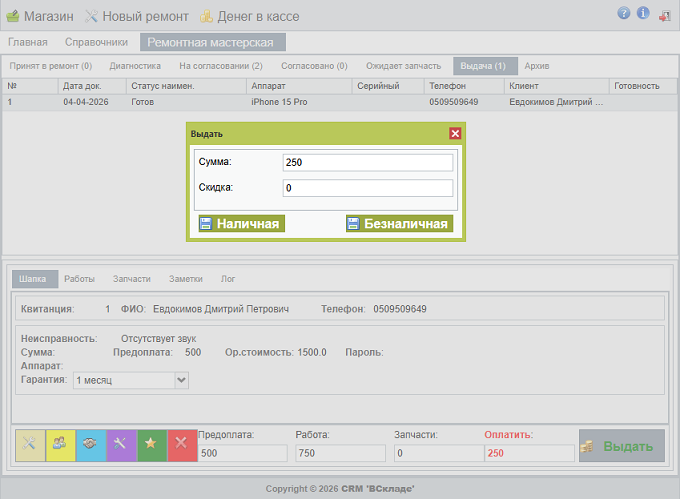Click the help question mark icon
The image size is (680, 499).
(x=624, y=14)
